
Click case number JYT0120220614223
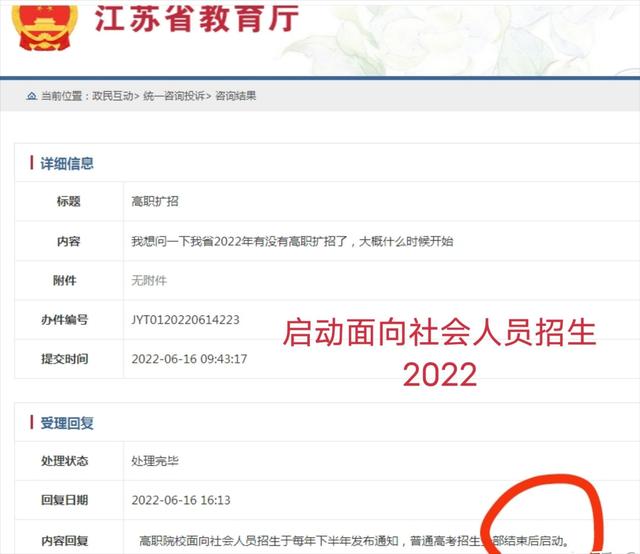coord(185,320)
